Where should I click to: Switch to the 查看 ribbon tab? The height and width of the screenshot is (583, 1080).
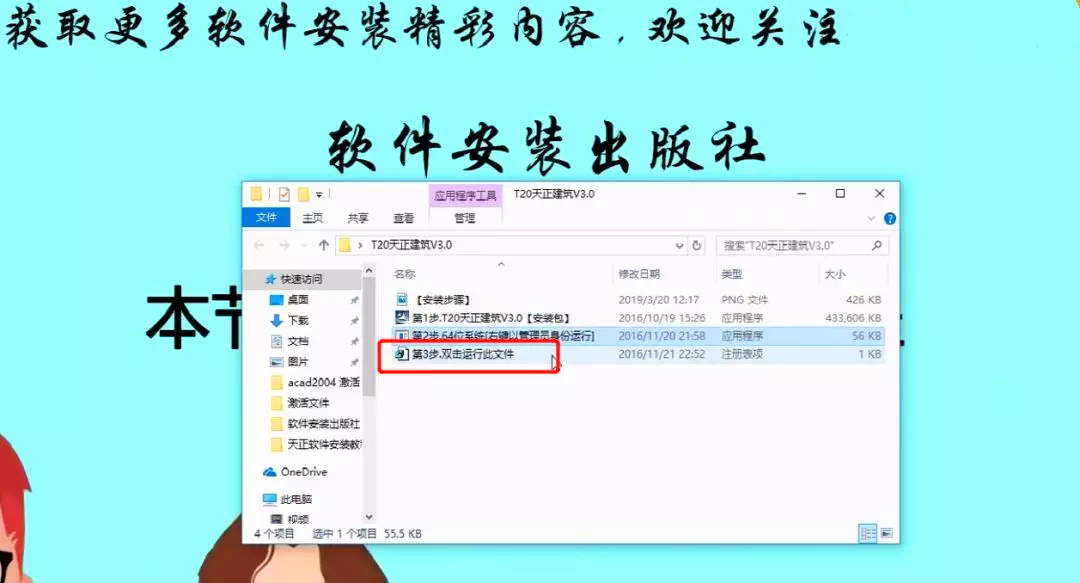tap(403, 218)
